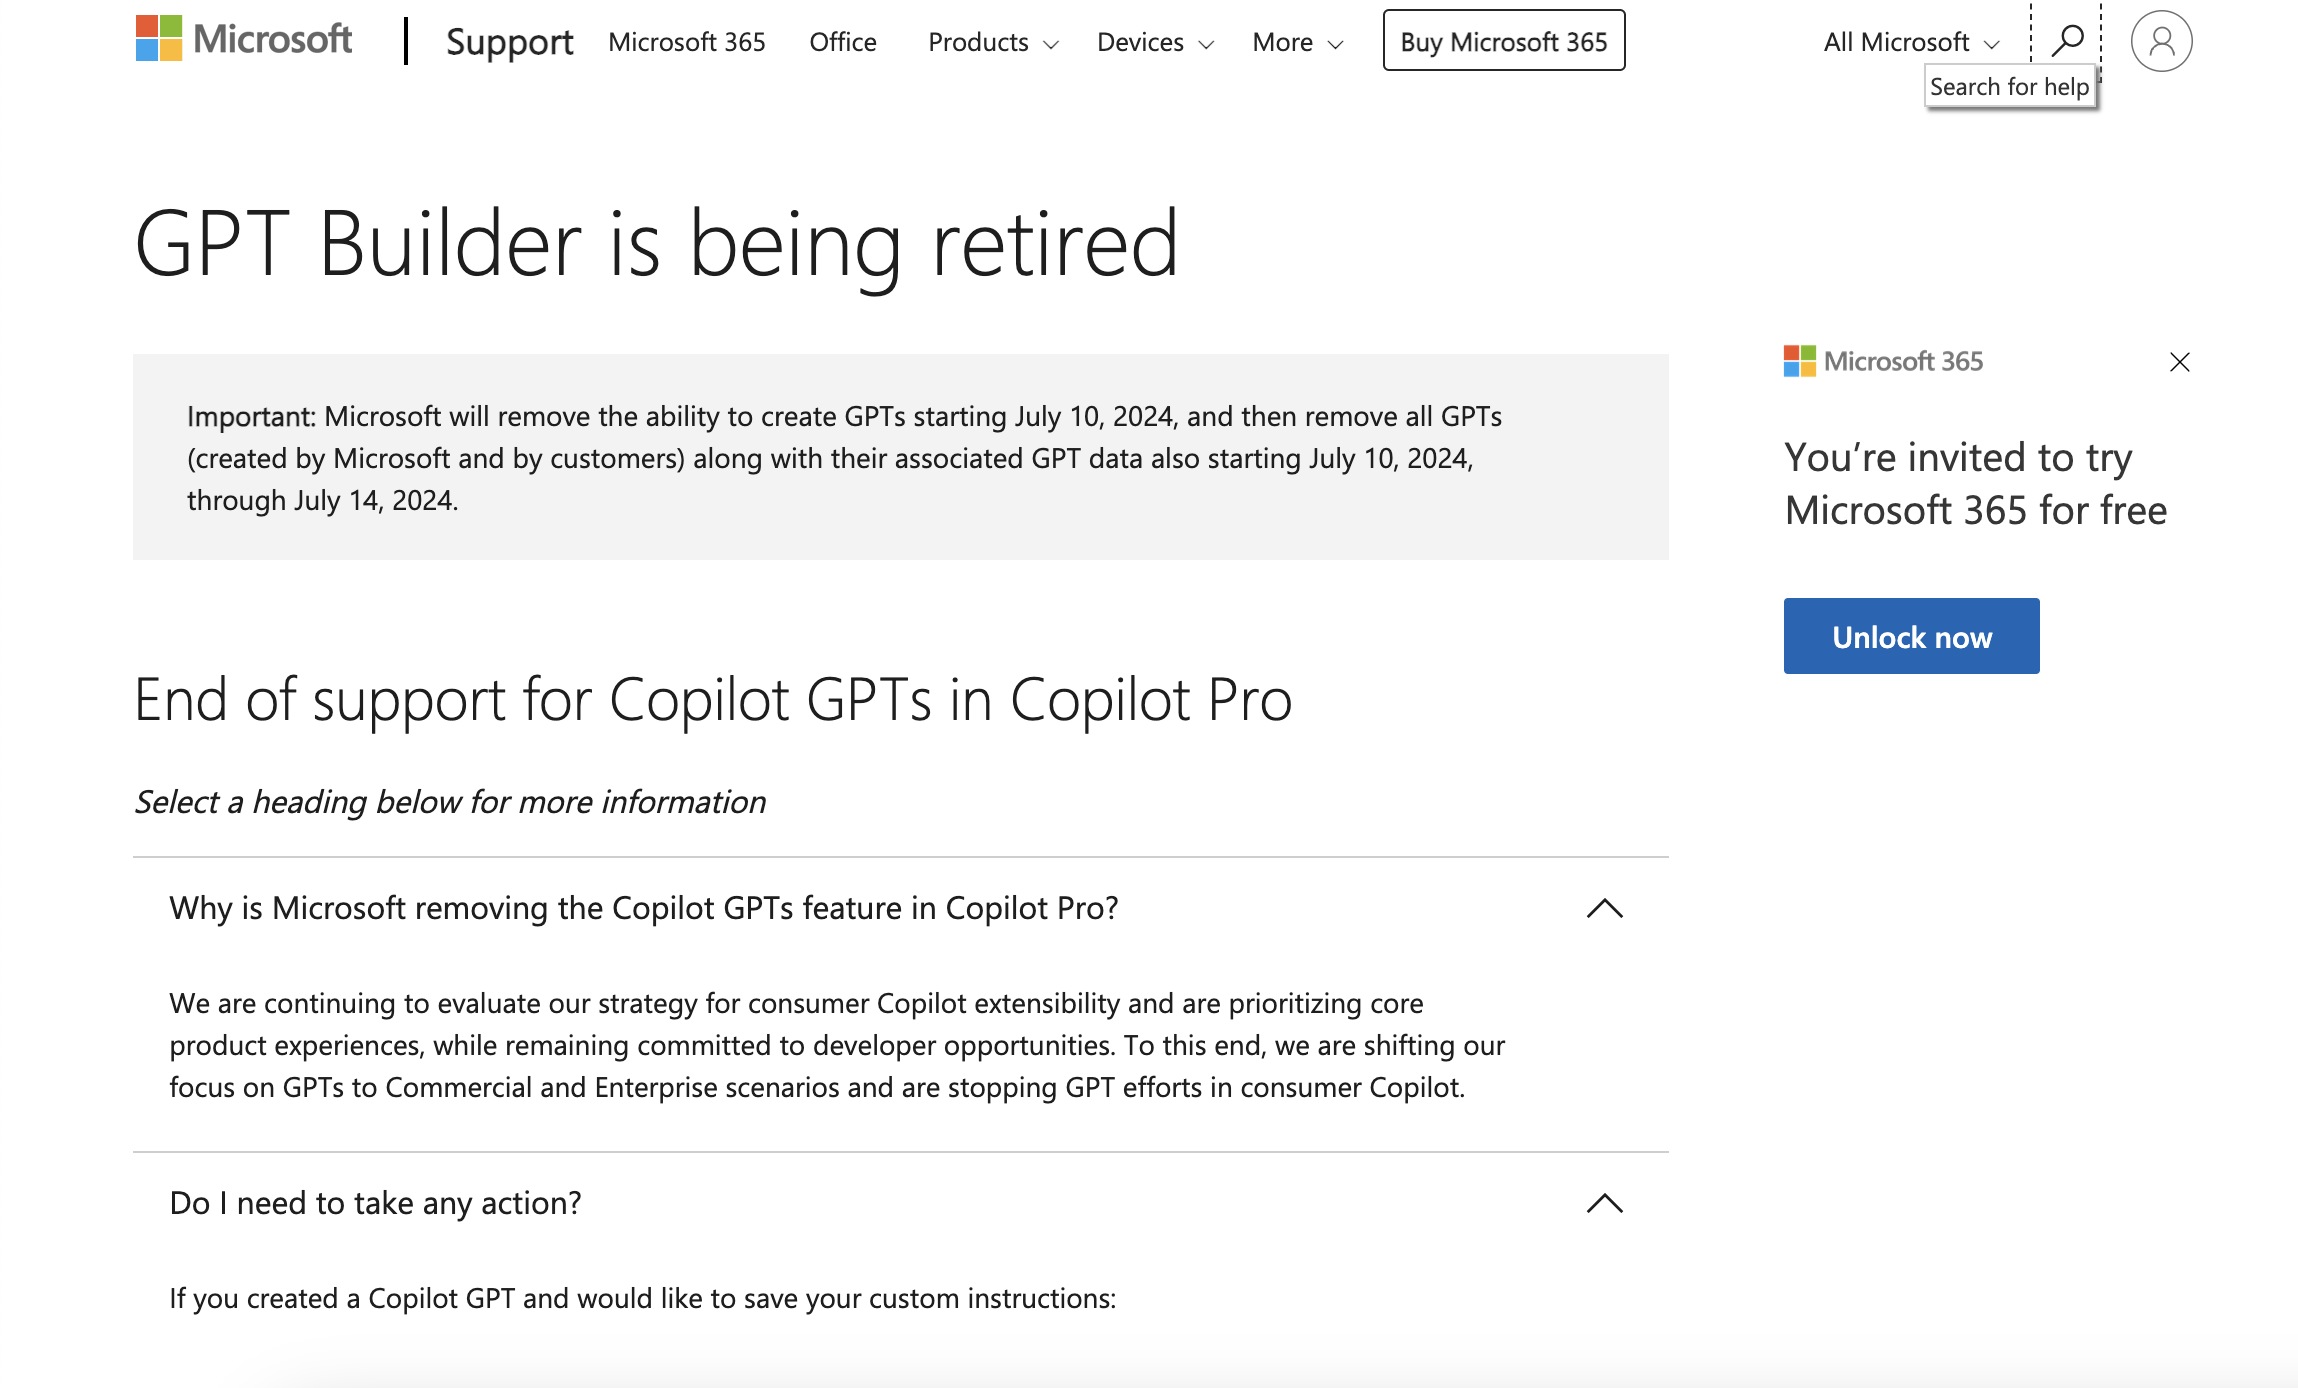Image resolution: width=2298 pixels, height=1388 pixels.
Task: Click the Buy Microsoft 365 button
Action: pos(1503,41)
